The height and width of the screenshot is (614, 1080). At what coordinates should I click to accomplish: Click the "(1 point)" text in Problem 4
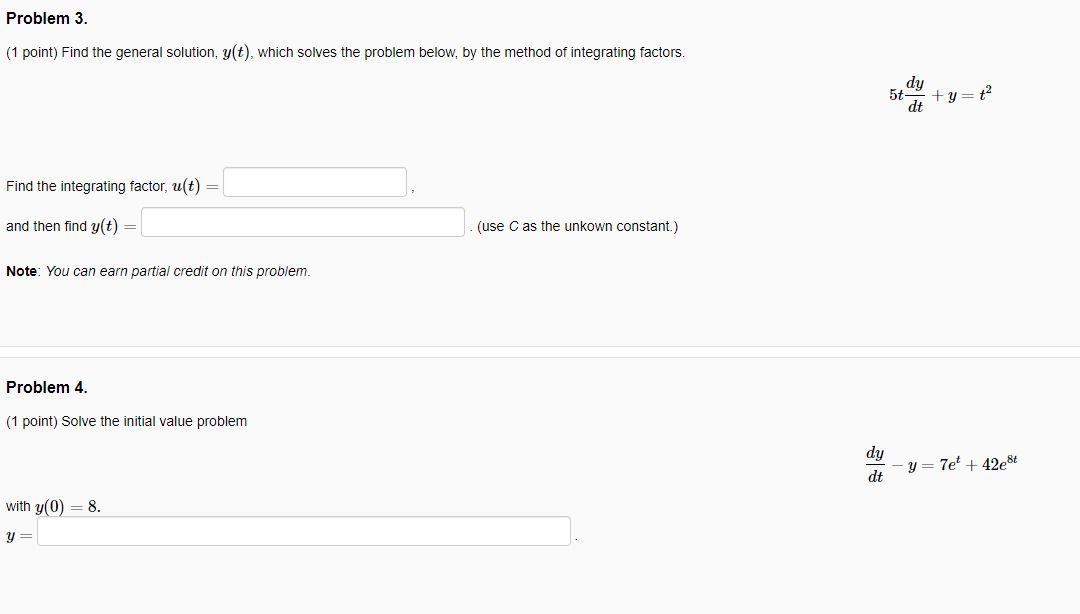click(x=32, y=421)
